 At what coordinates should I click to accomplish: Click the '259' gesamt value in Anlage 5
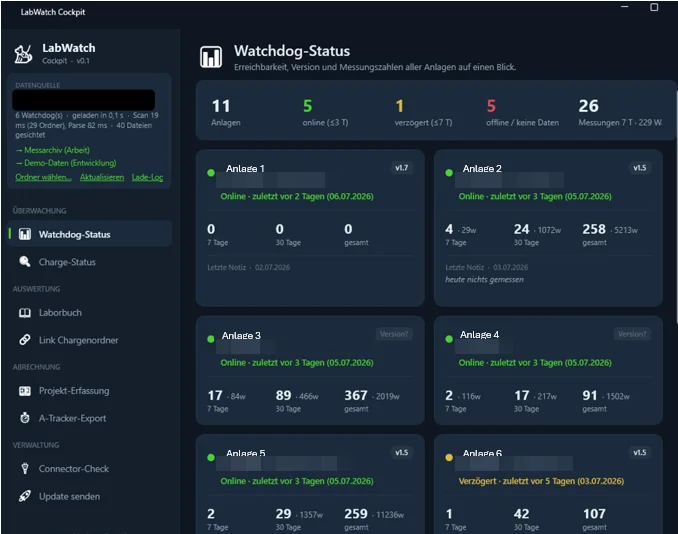coord(355,514)
